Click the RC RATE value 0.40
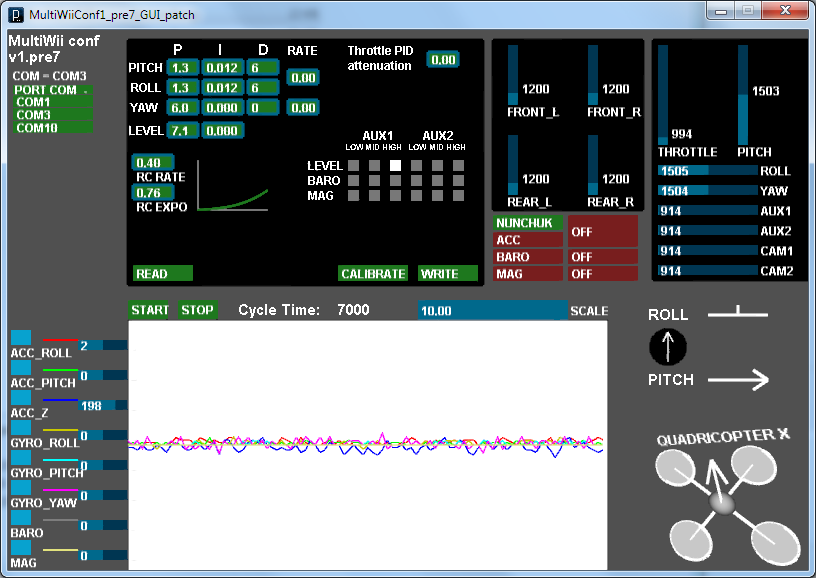The height and width of the screenshot is (578, 816). pyautogui.click(x=152, y=163)
